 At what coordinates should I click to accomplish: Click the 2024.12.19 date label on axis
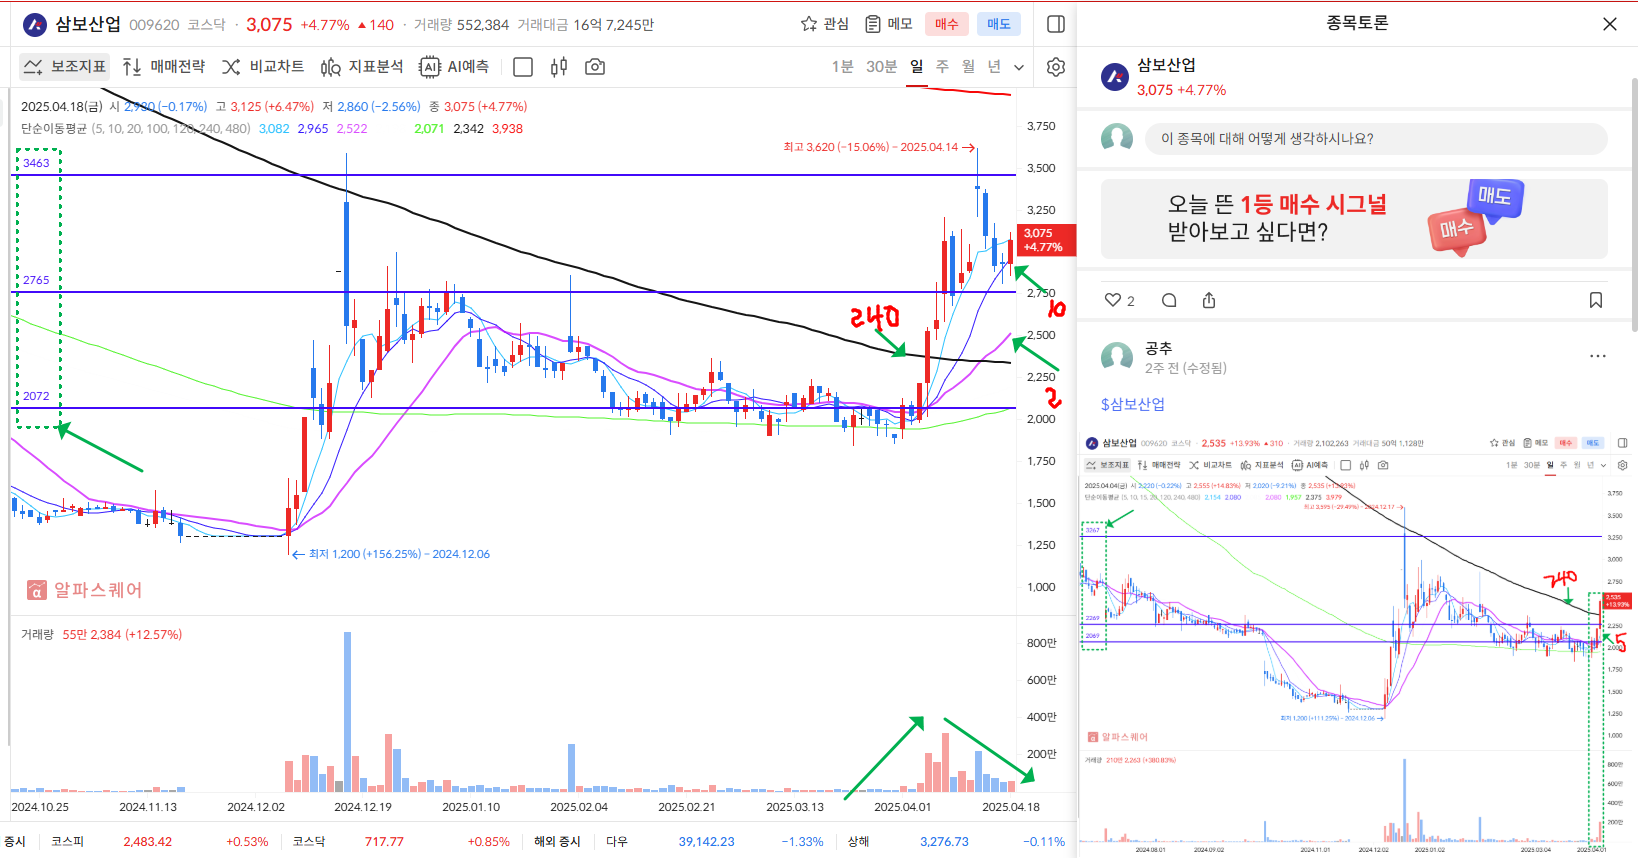pyautogui.click(x=363, y=807)
